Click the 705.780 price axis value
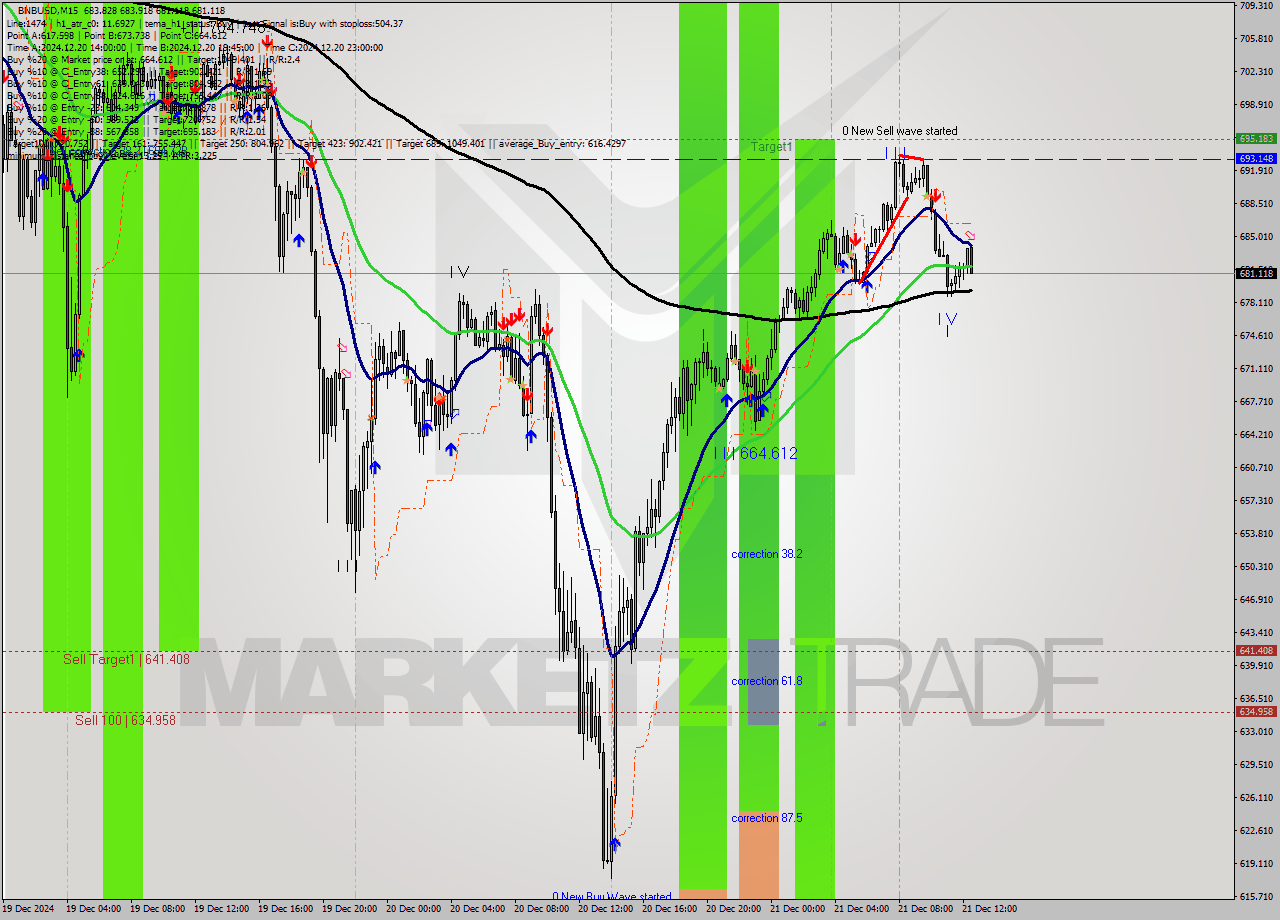 point(1256,39)
